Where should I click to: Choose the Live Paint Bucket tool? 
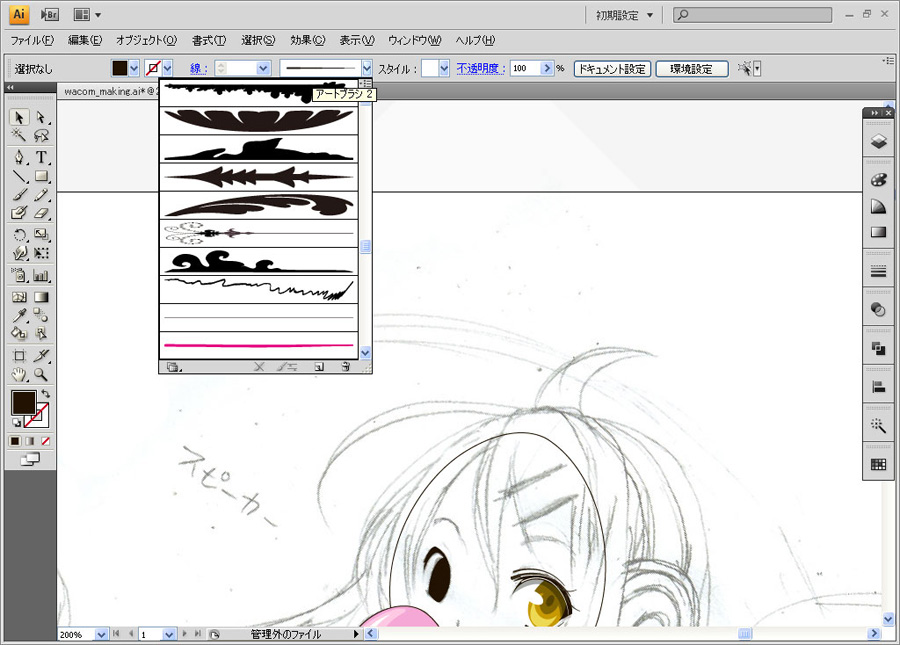pos(19,333)
